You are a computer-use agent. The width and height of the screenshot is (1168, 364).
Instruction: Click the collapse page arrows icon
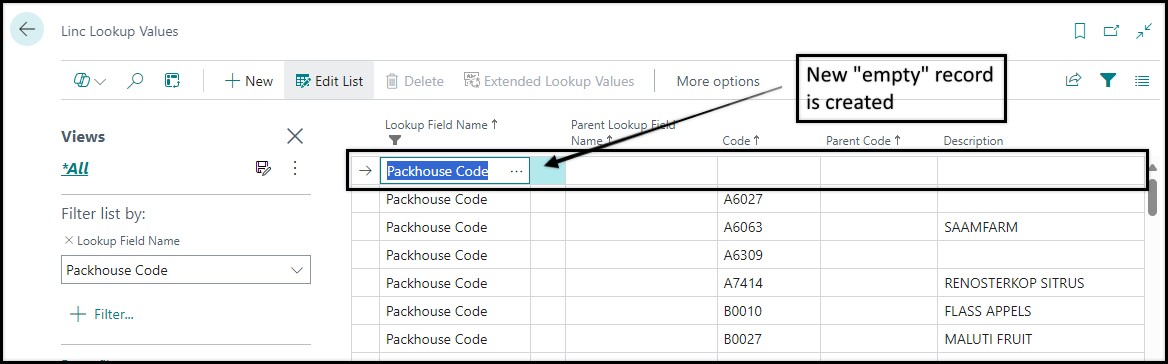pos(1143,31)
